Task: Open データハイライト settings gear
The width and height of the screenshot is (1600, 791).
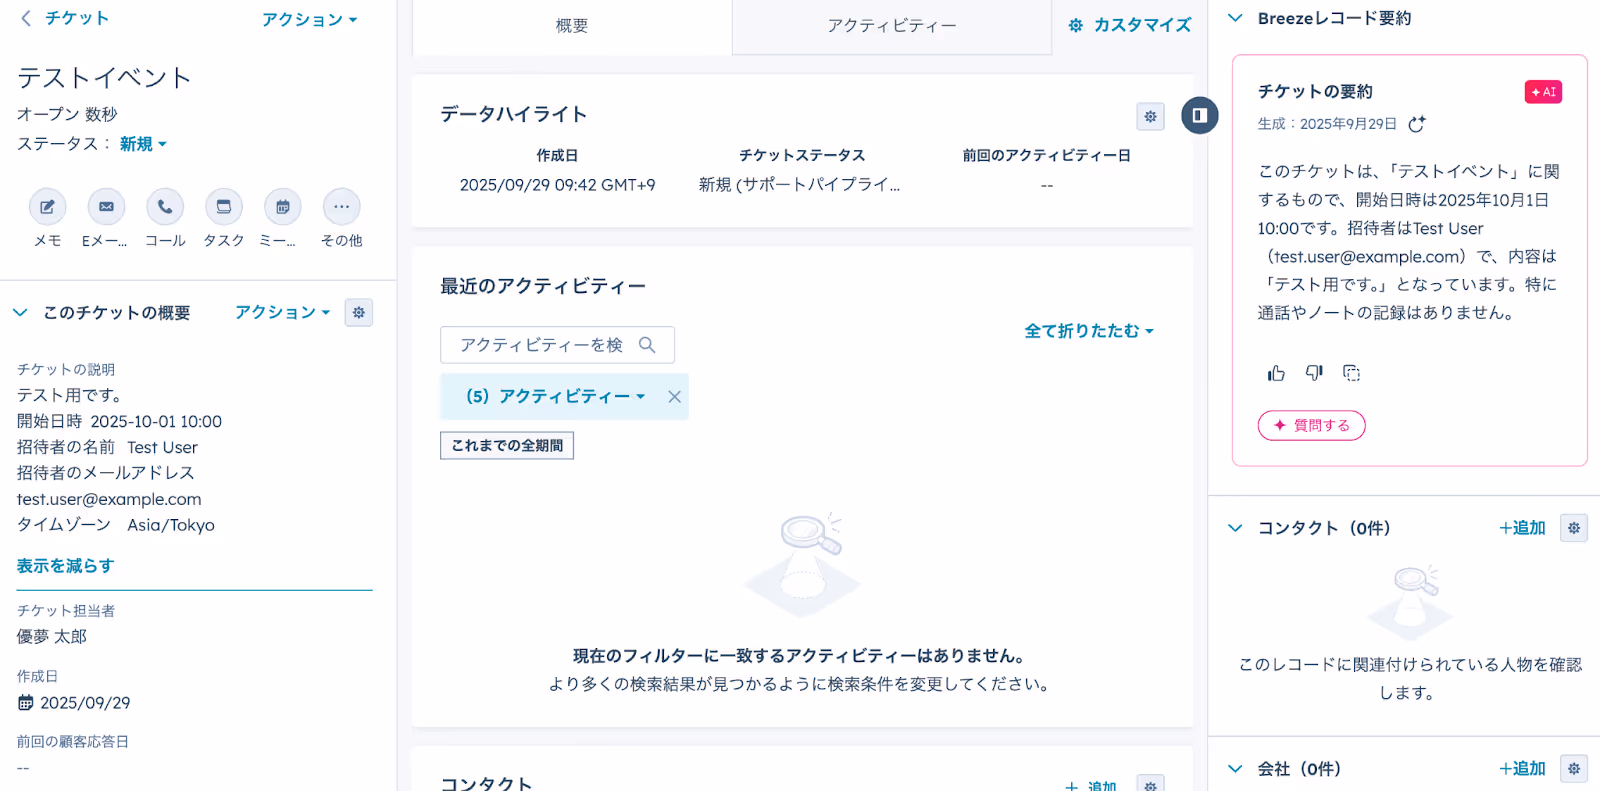Action: tap(1151, 117)
